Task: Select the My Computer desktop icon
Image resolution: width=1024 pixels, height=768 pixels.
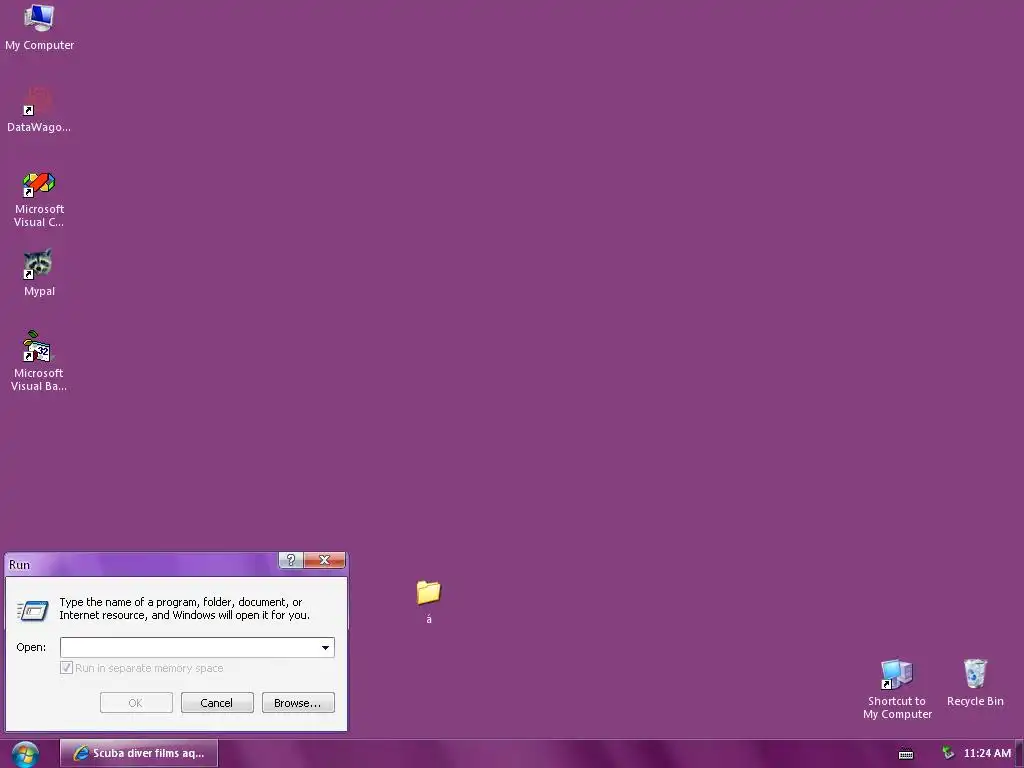Action: (x=39, y=27)
